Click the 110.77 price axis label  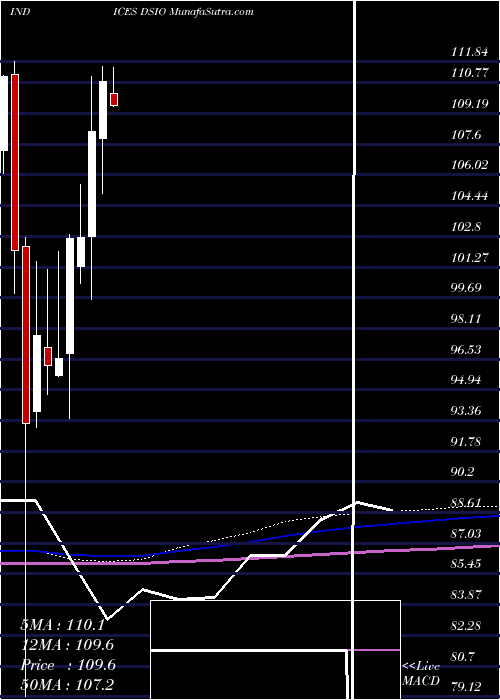click(470, 73)
